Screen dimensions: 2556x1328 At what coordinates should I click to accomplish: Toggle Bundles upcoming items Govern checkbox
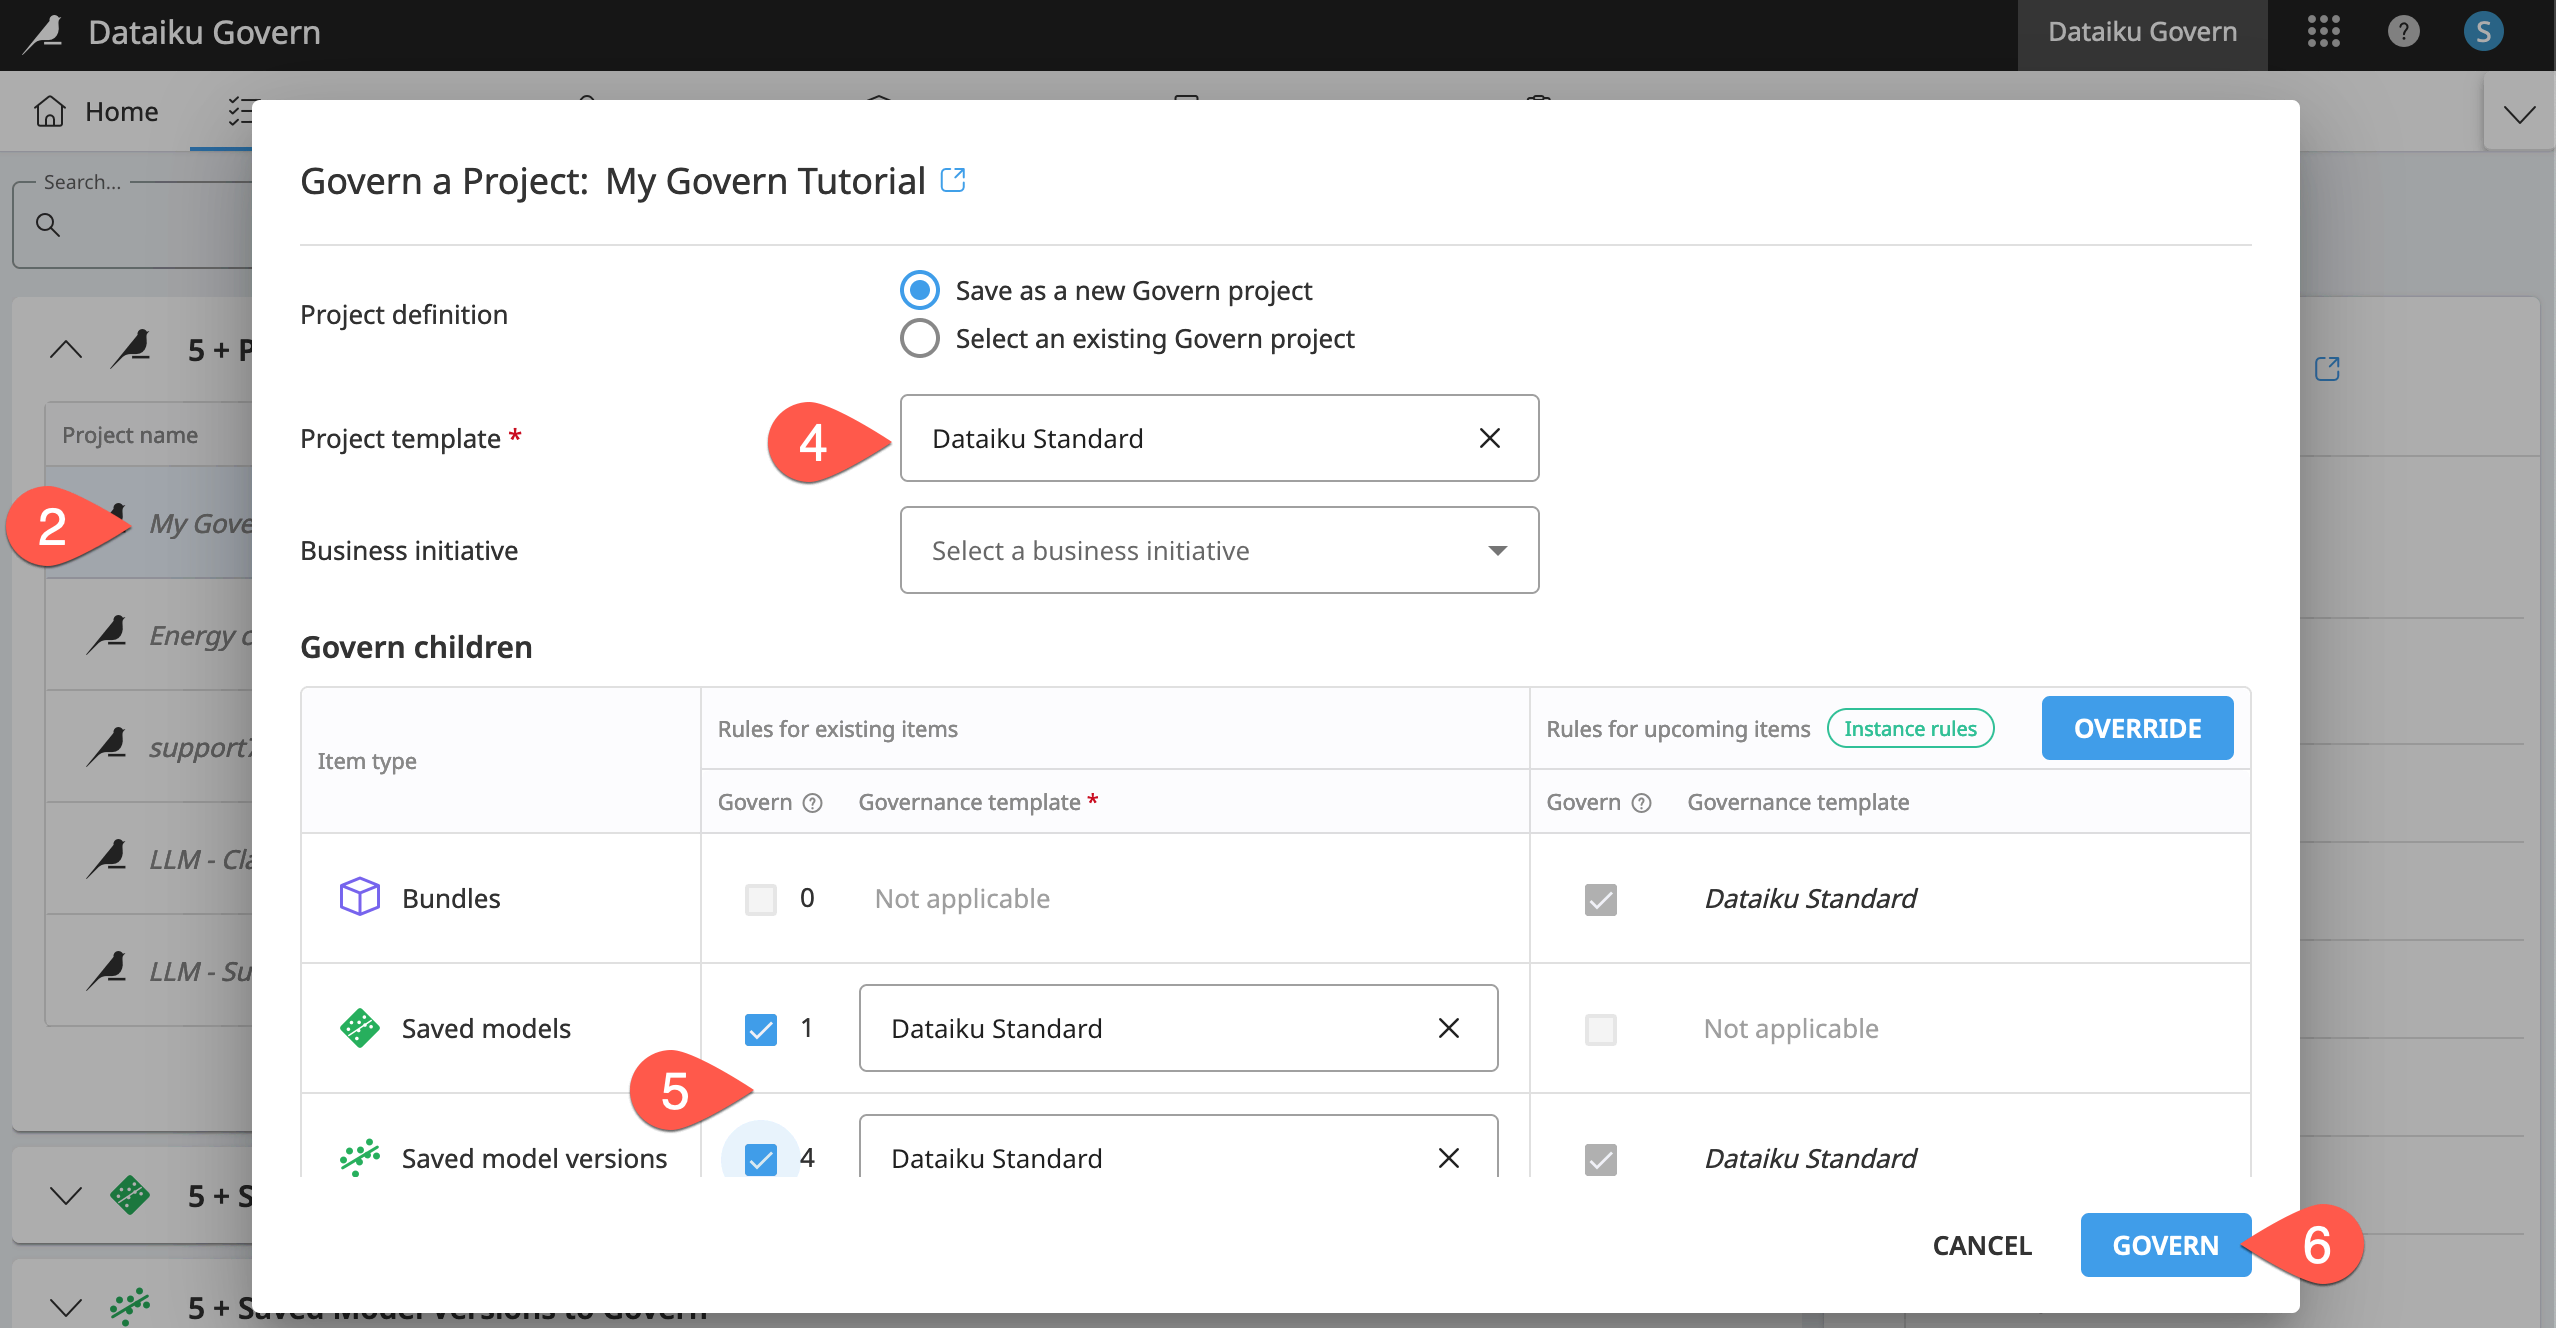click(x=1600, y=899)
